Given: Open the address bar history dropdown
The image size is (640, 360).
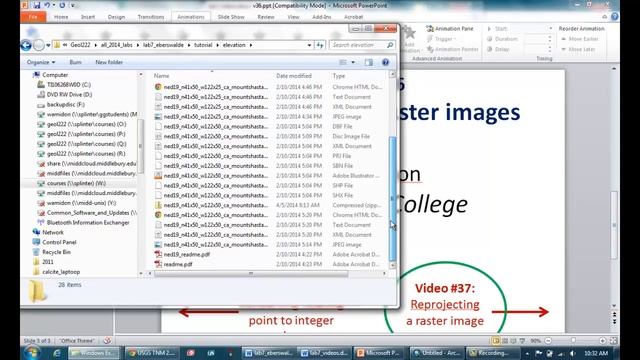Looking at the screenshot, I should pos(309,45).
